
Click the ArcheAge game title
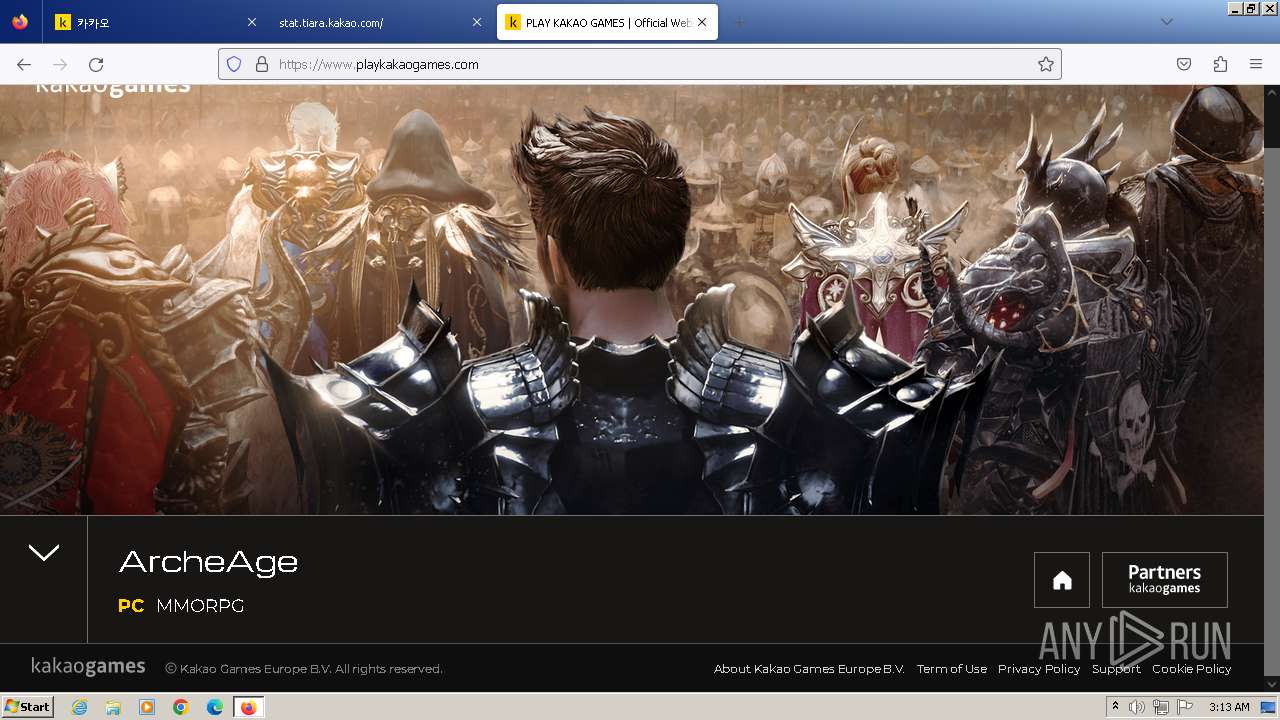click(208, 562)
